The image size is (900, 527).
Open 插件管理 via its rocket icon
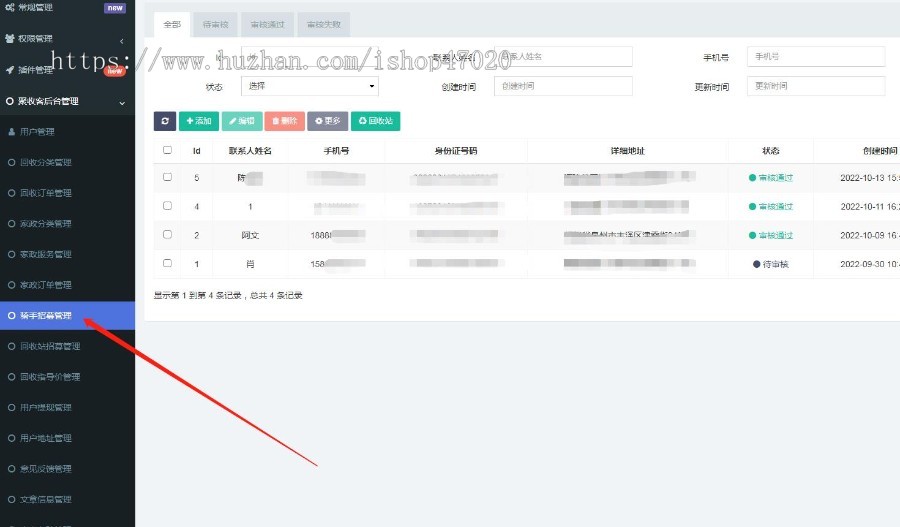(x=10, y=70)
